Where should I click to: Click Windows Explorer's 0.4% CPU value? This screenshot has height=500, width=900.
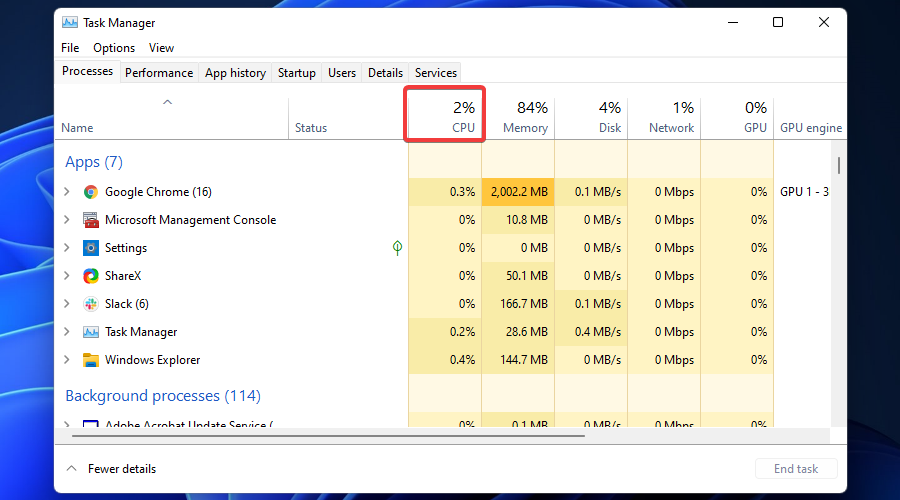[x=462, y=360]
